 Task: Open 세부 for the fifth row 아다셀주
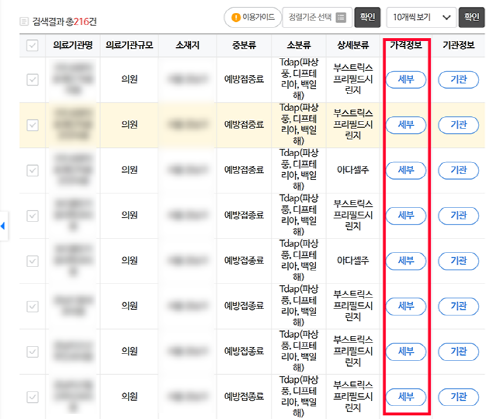point(406,261)
